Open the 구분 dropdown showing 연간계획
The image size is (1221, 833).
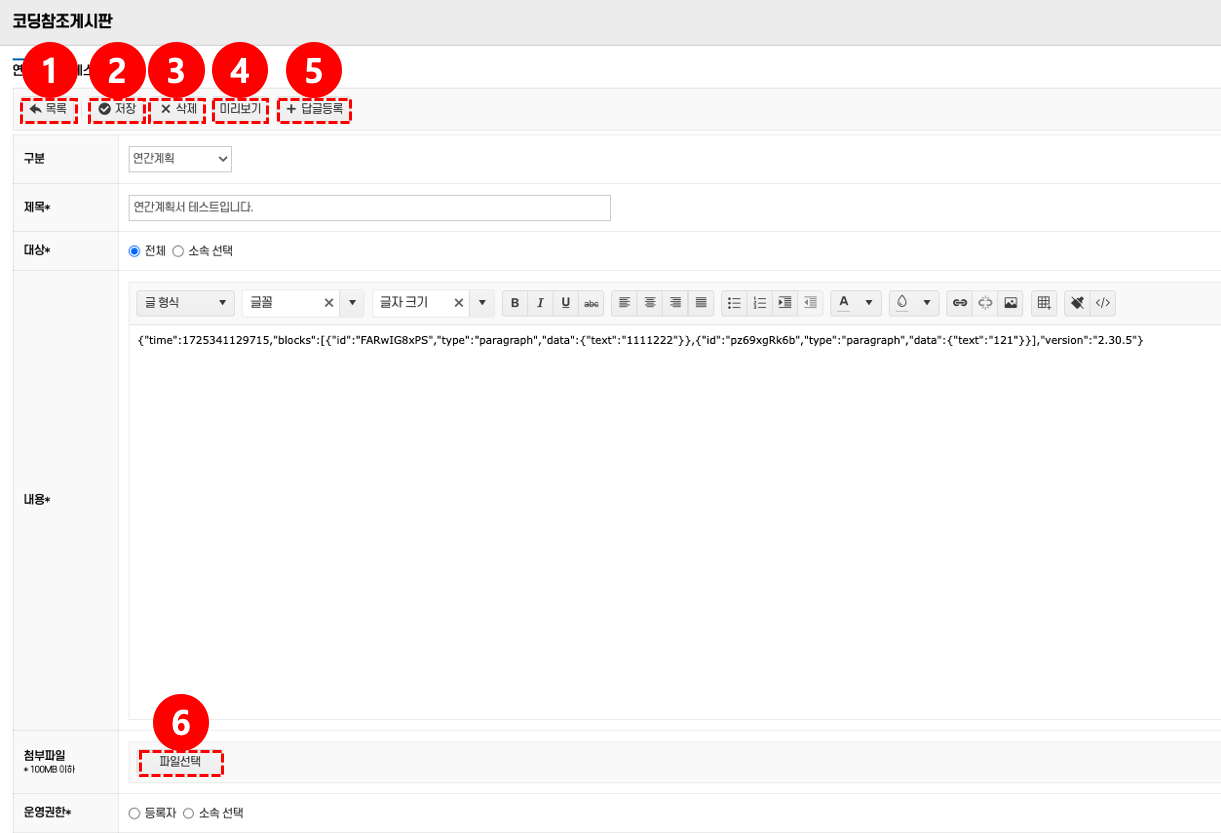pyautogui.click(x=180, y=159)
